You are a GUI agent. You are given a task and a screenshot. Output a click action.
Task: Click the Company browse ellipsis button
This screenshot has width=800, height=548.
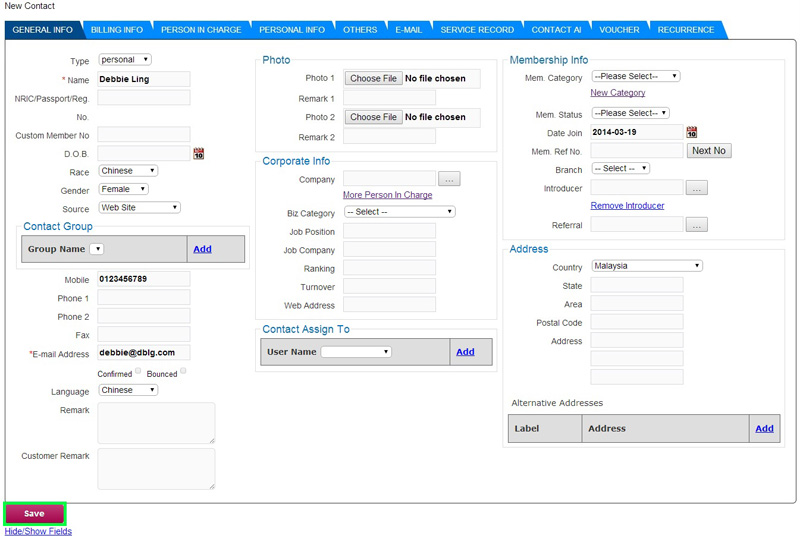(x=449, y=179)
